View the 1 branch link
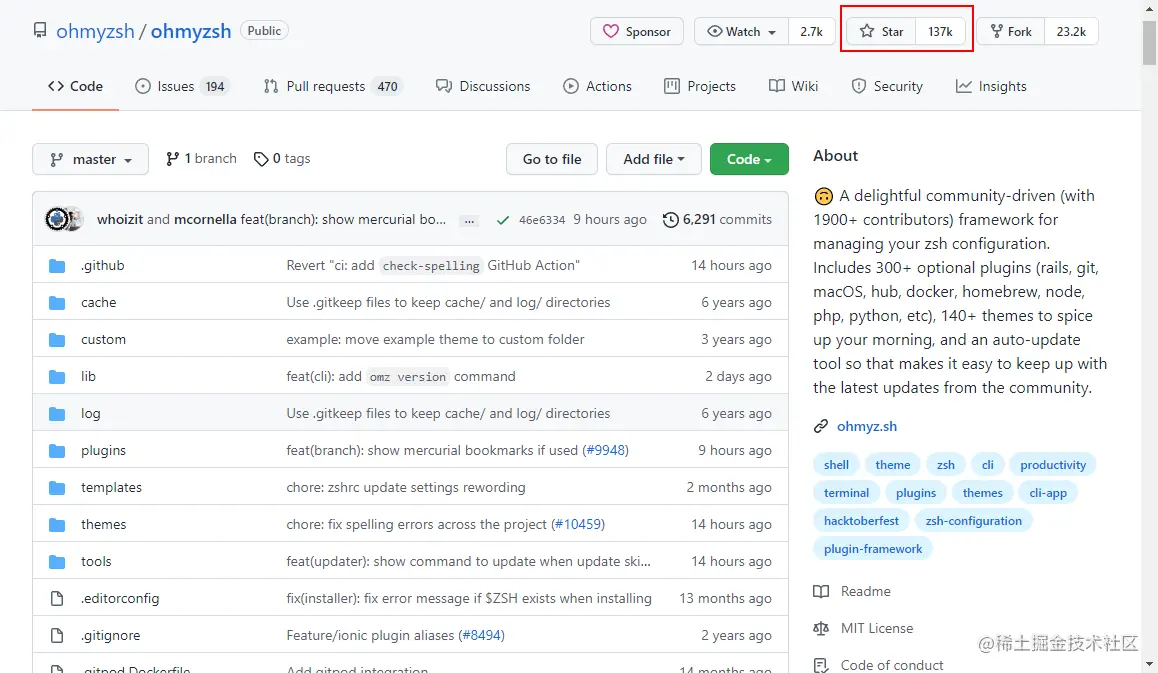 tap(201, 159)
